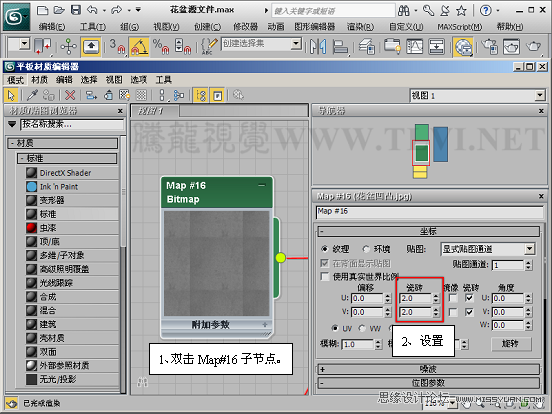The image size is (552, 414).
Task: Toggle the U mirror checkbox
Action: coord(453,298)
